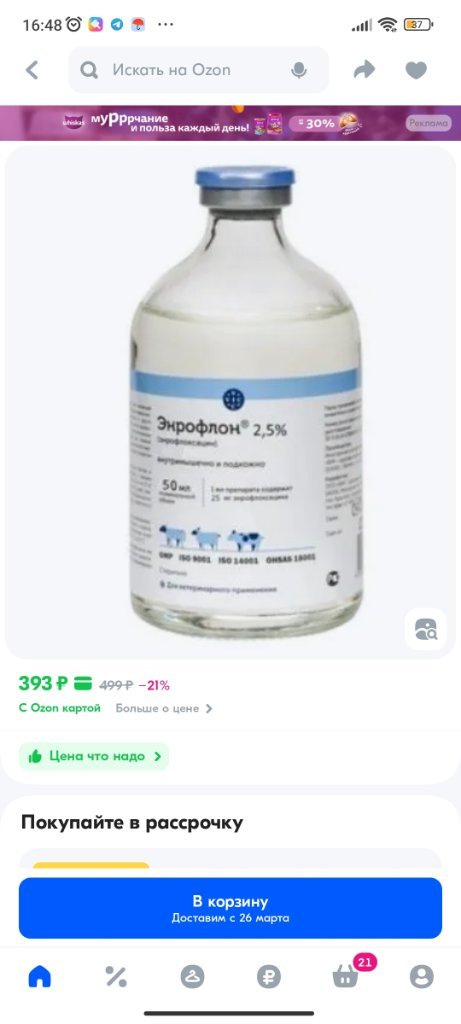
Task: Open the Ozon fresh hanger tab
Action: click(193, 977)
